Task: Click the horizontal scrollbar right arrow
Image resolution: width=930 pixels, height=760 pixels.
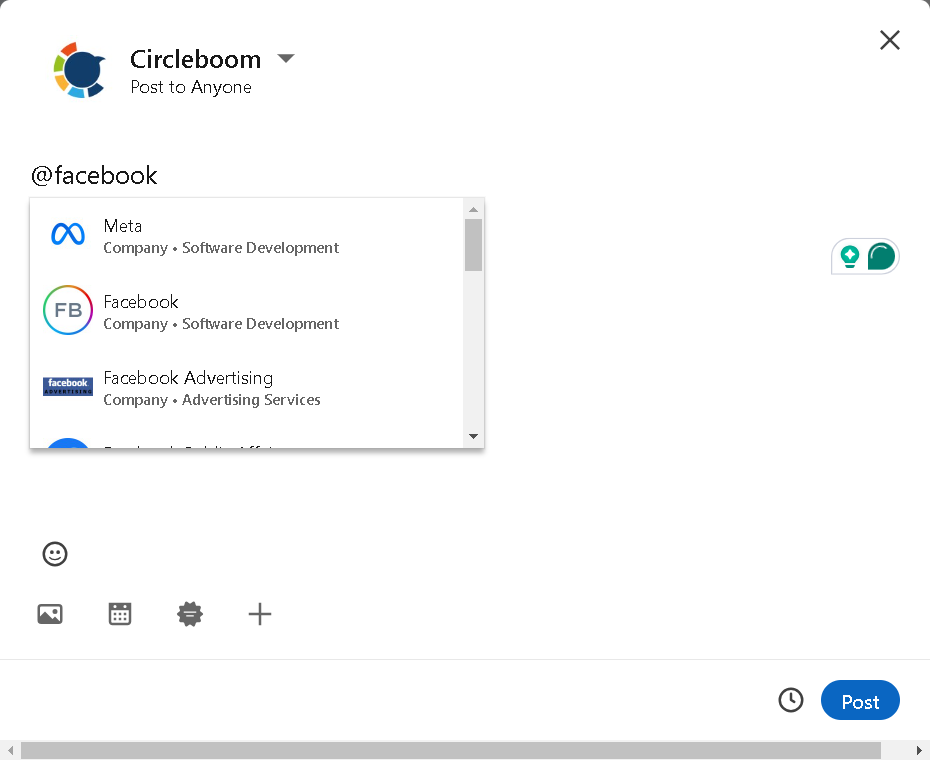Action: (919, 750)
